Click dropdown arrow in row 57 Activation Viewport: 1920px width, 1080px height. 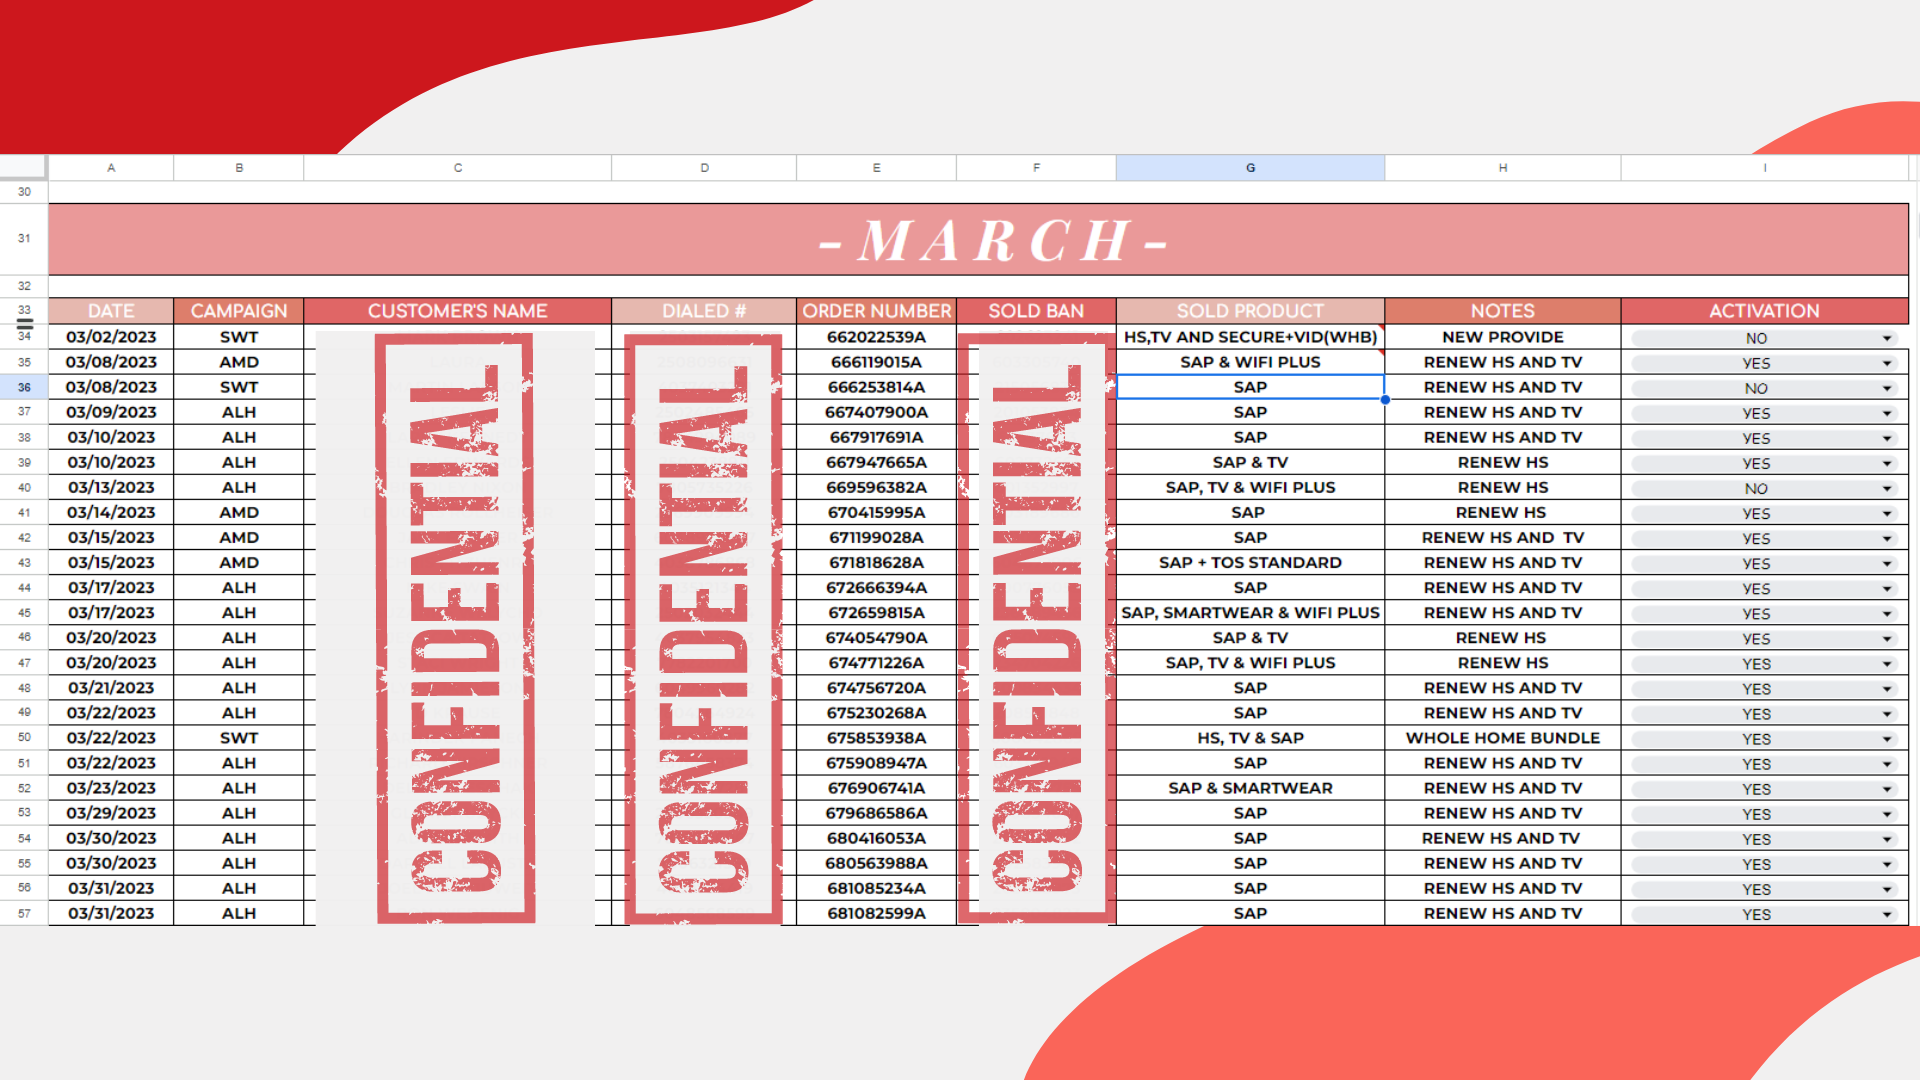pyautogui.click(x=1886, y=915)
